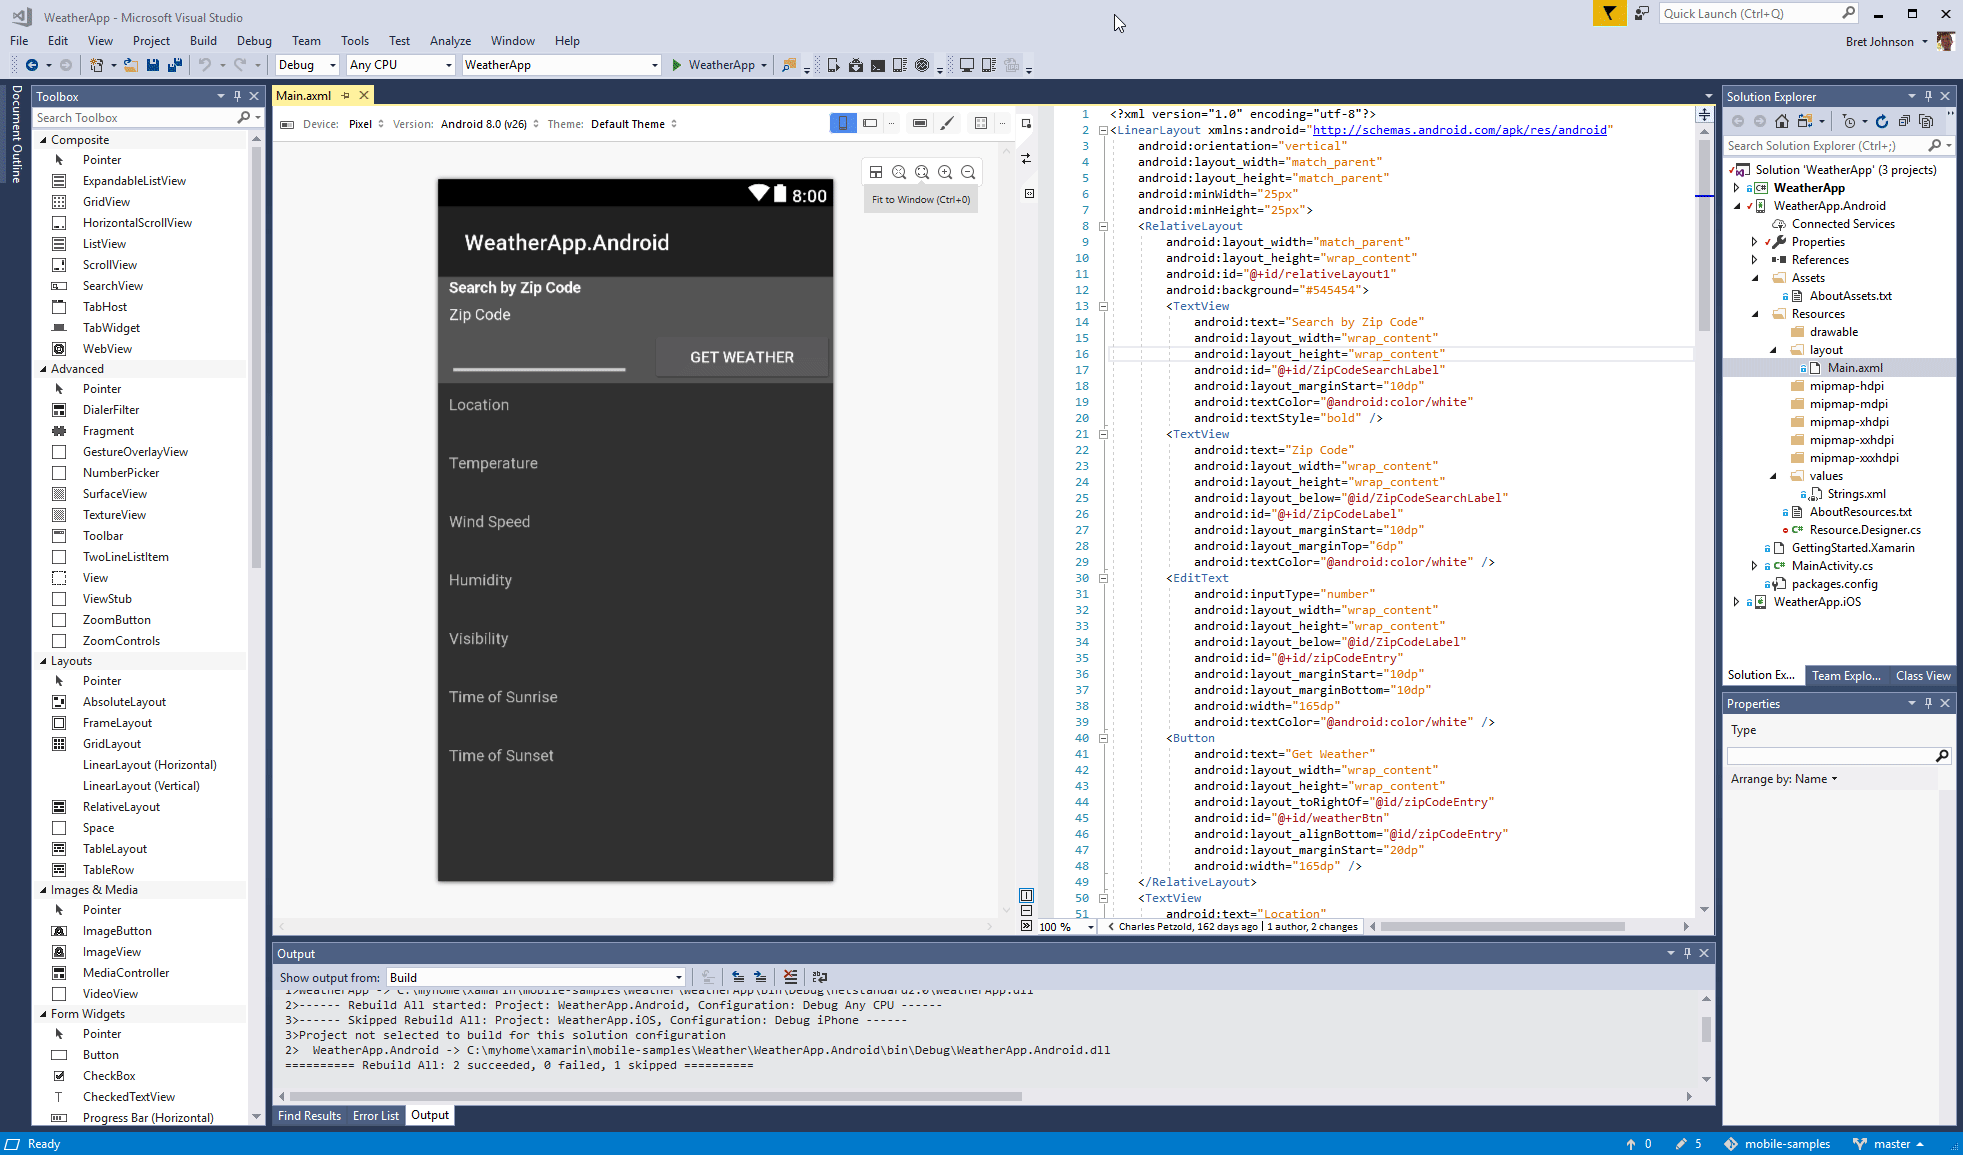Switch to the Team Explorer tab
The width and height of the screenshot is (1963, 1155).
(1846, 676)
